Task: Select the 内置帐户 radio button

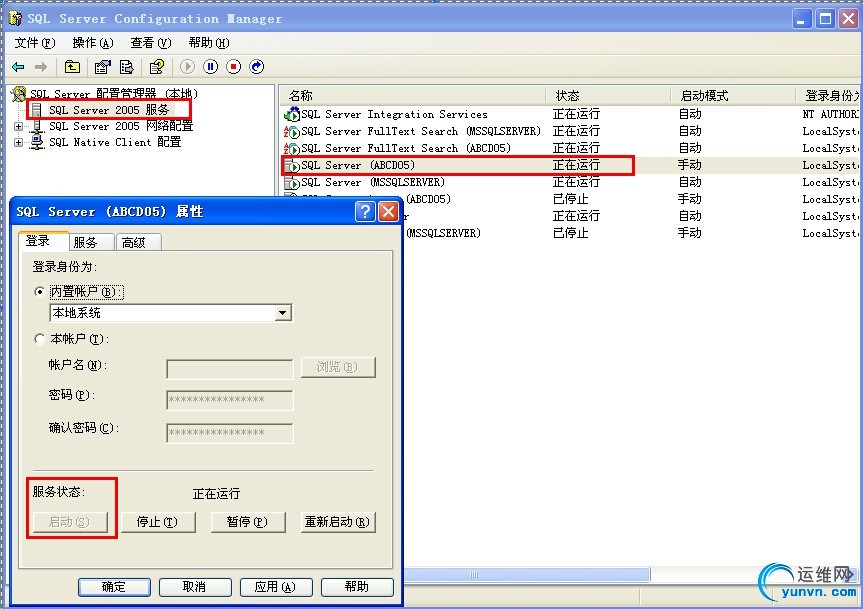Action: 39,292
